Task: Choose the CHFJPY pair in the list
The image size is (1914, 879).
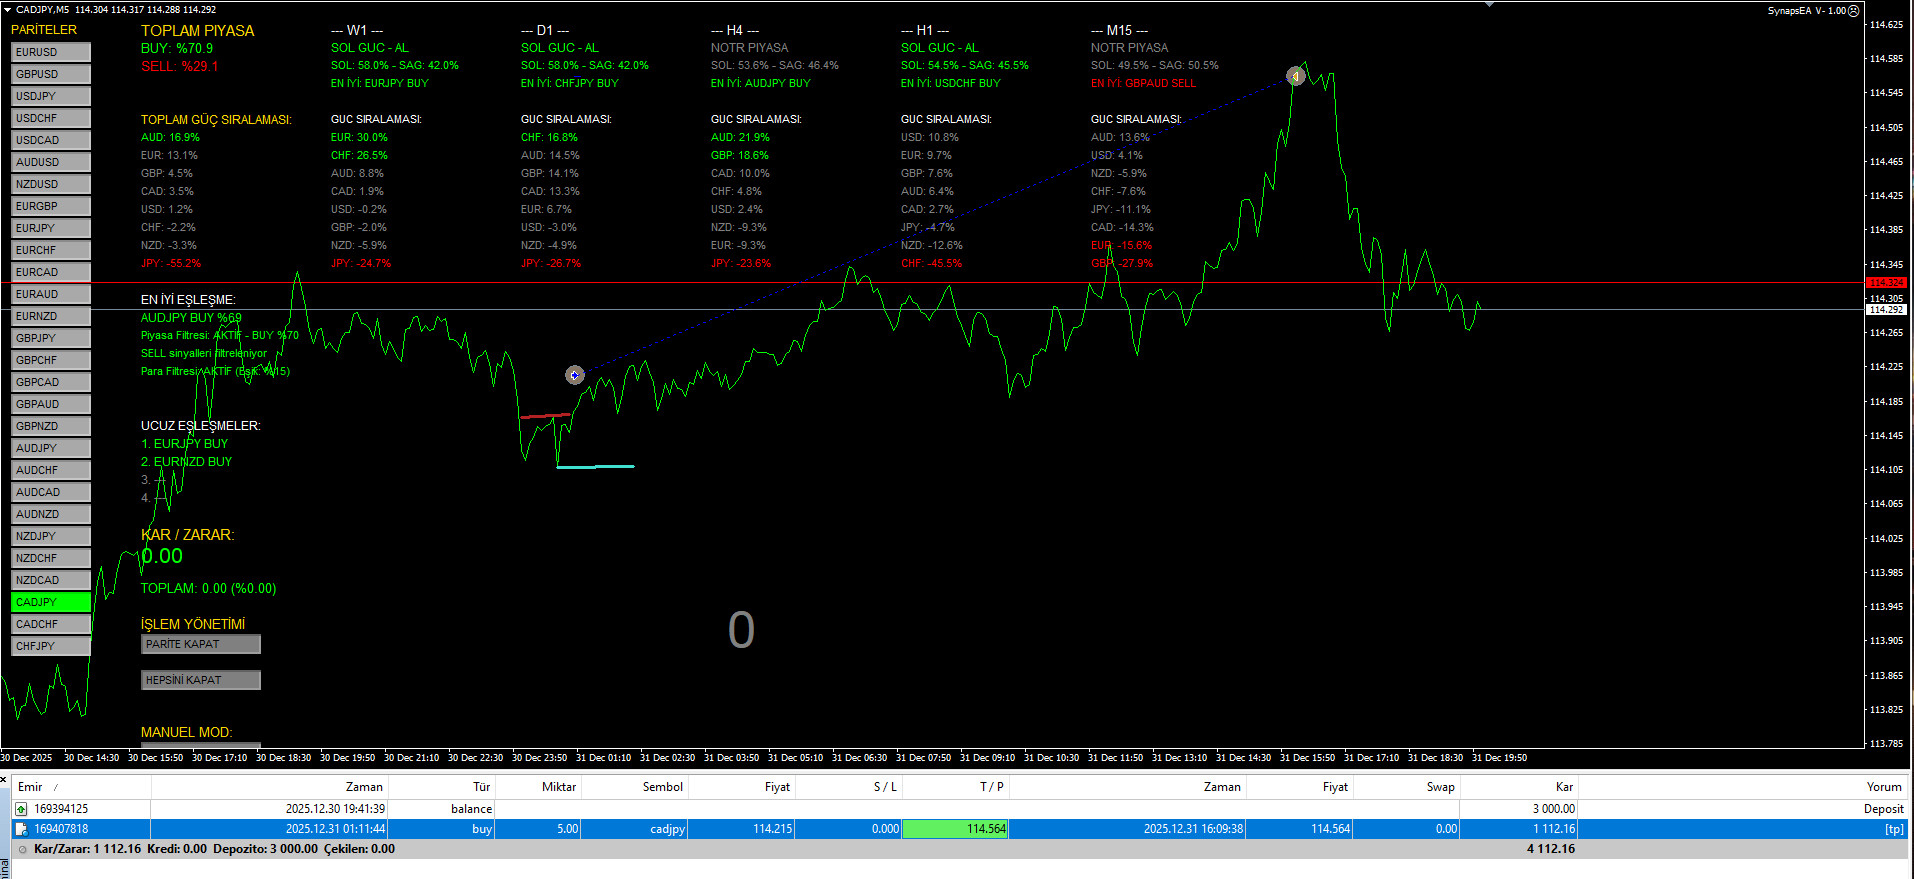Action: click(51, 646)
